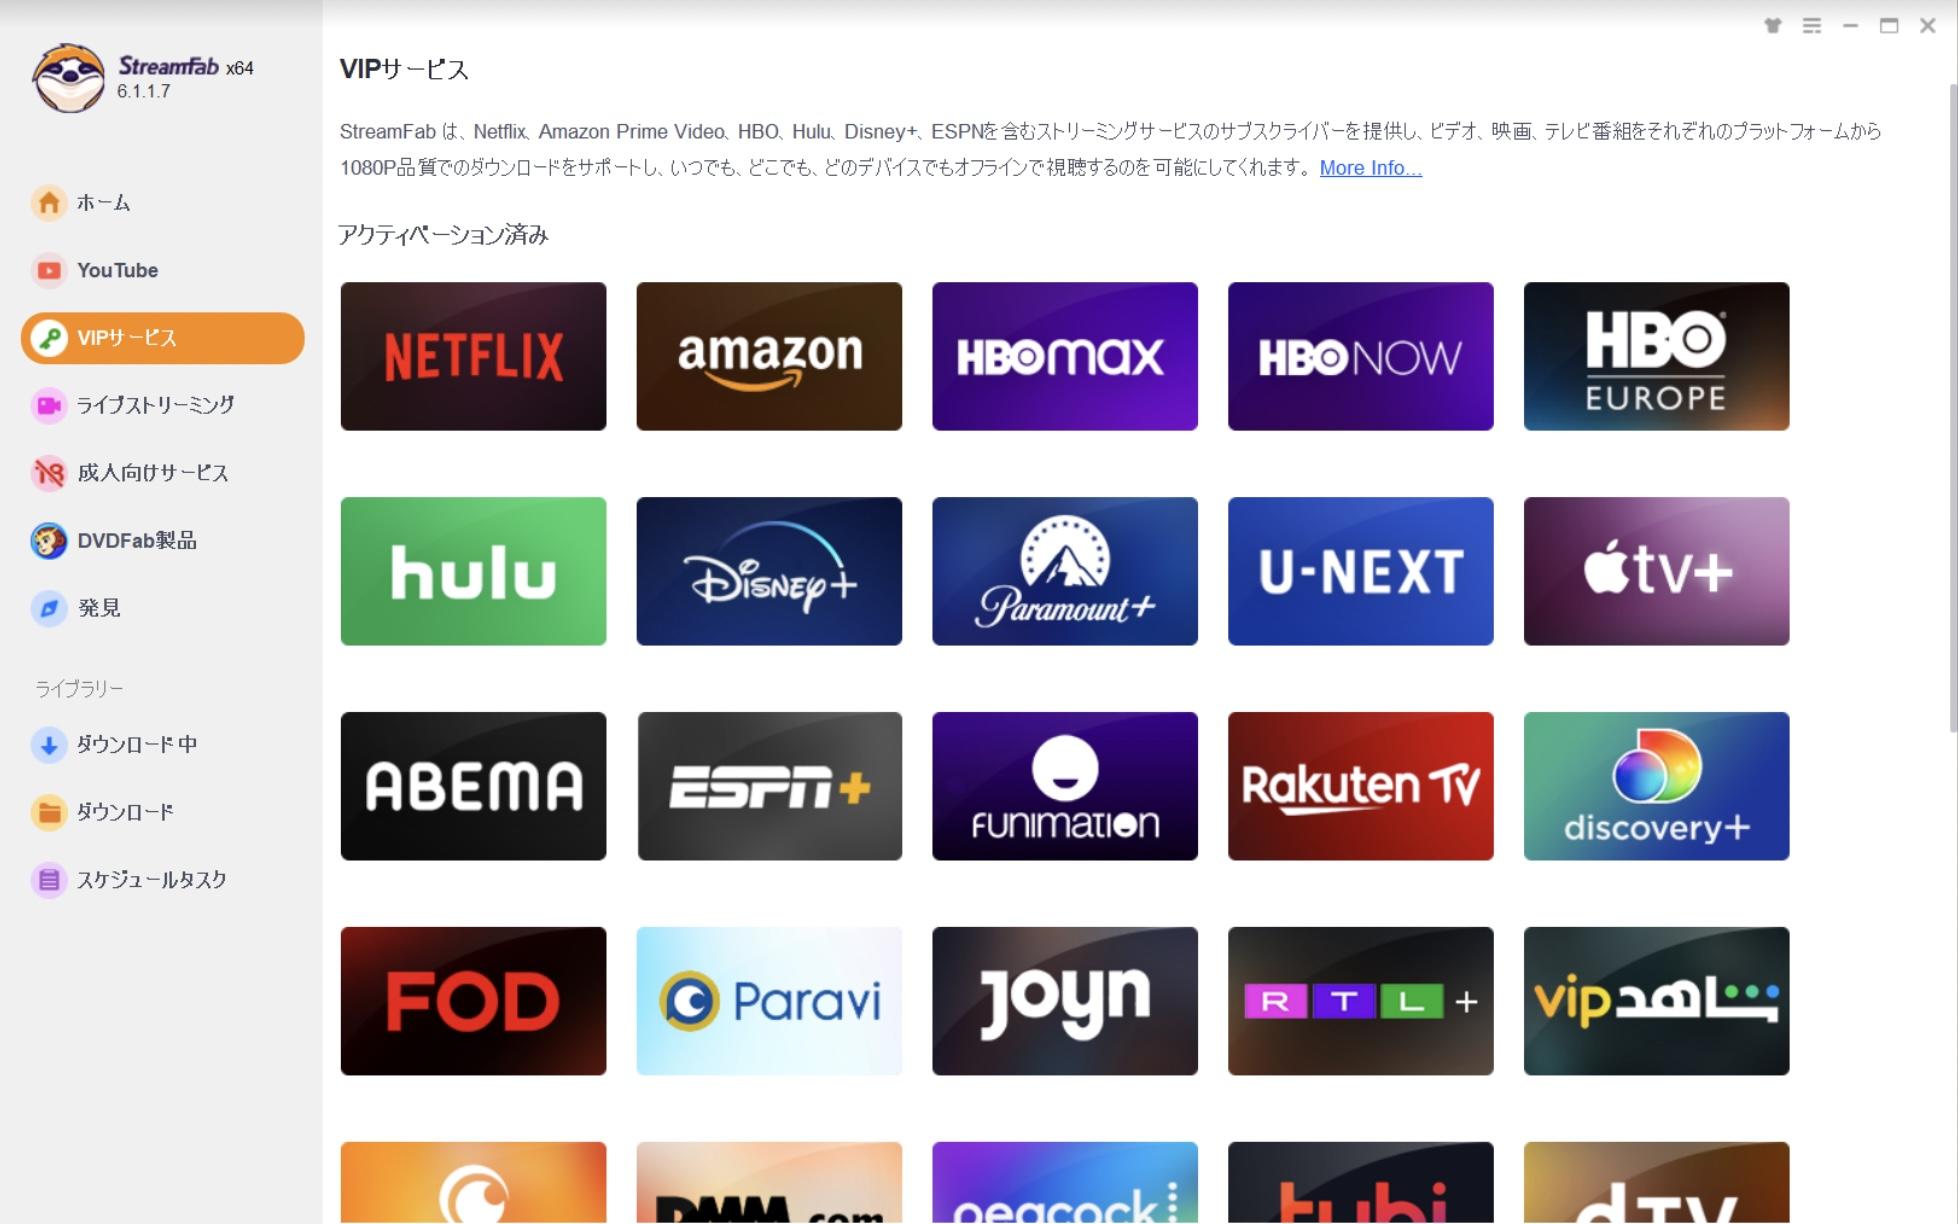This screenshot has height=1224, width=1958.
Task: Click the skin/theme shirt icon
Action: tap(1773, 26)
